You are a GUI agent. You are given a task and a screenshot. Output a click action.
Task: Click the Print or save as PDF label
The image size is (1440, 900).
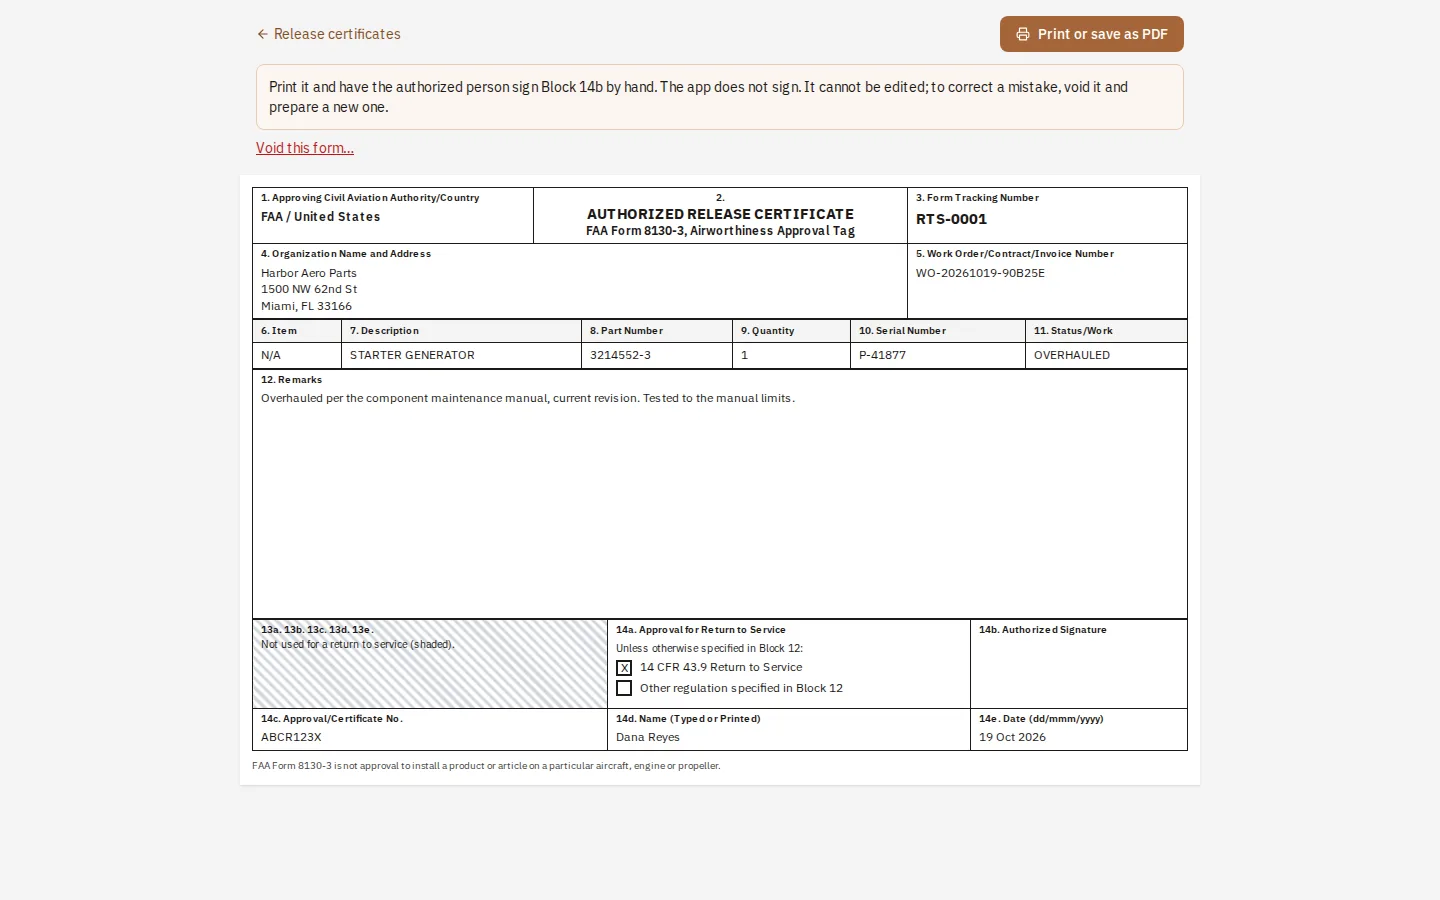pos(1103,34)
